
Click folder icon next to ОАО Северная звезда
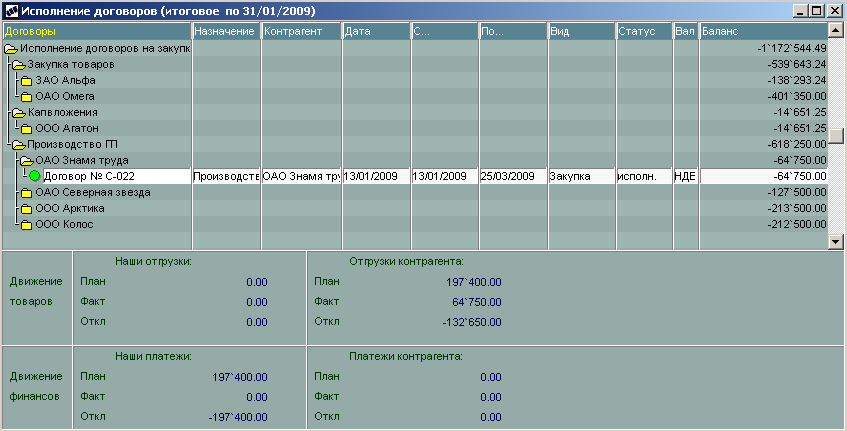click(26, 193)
